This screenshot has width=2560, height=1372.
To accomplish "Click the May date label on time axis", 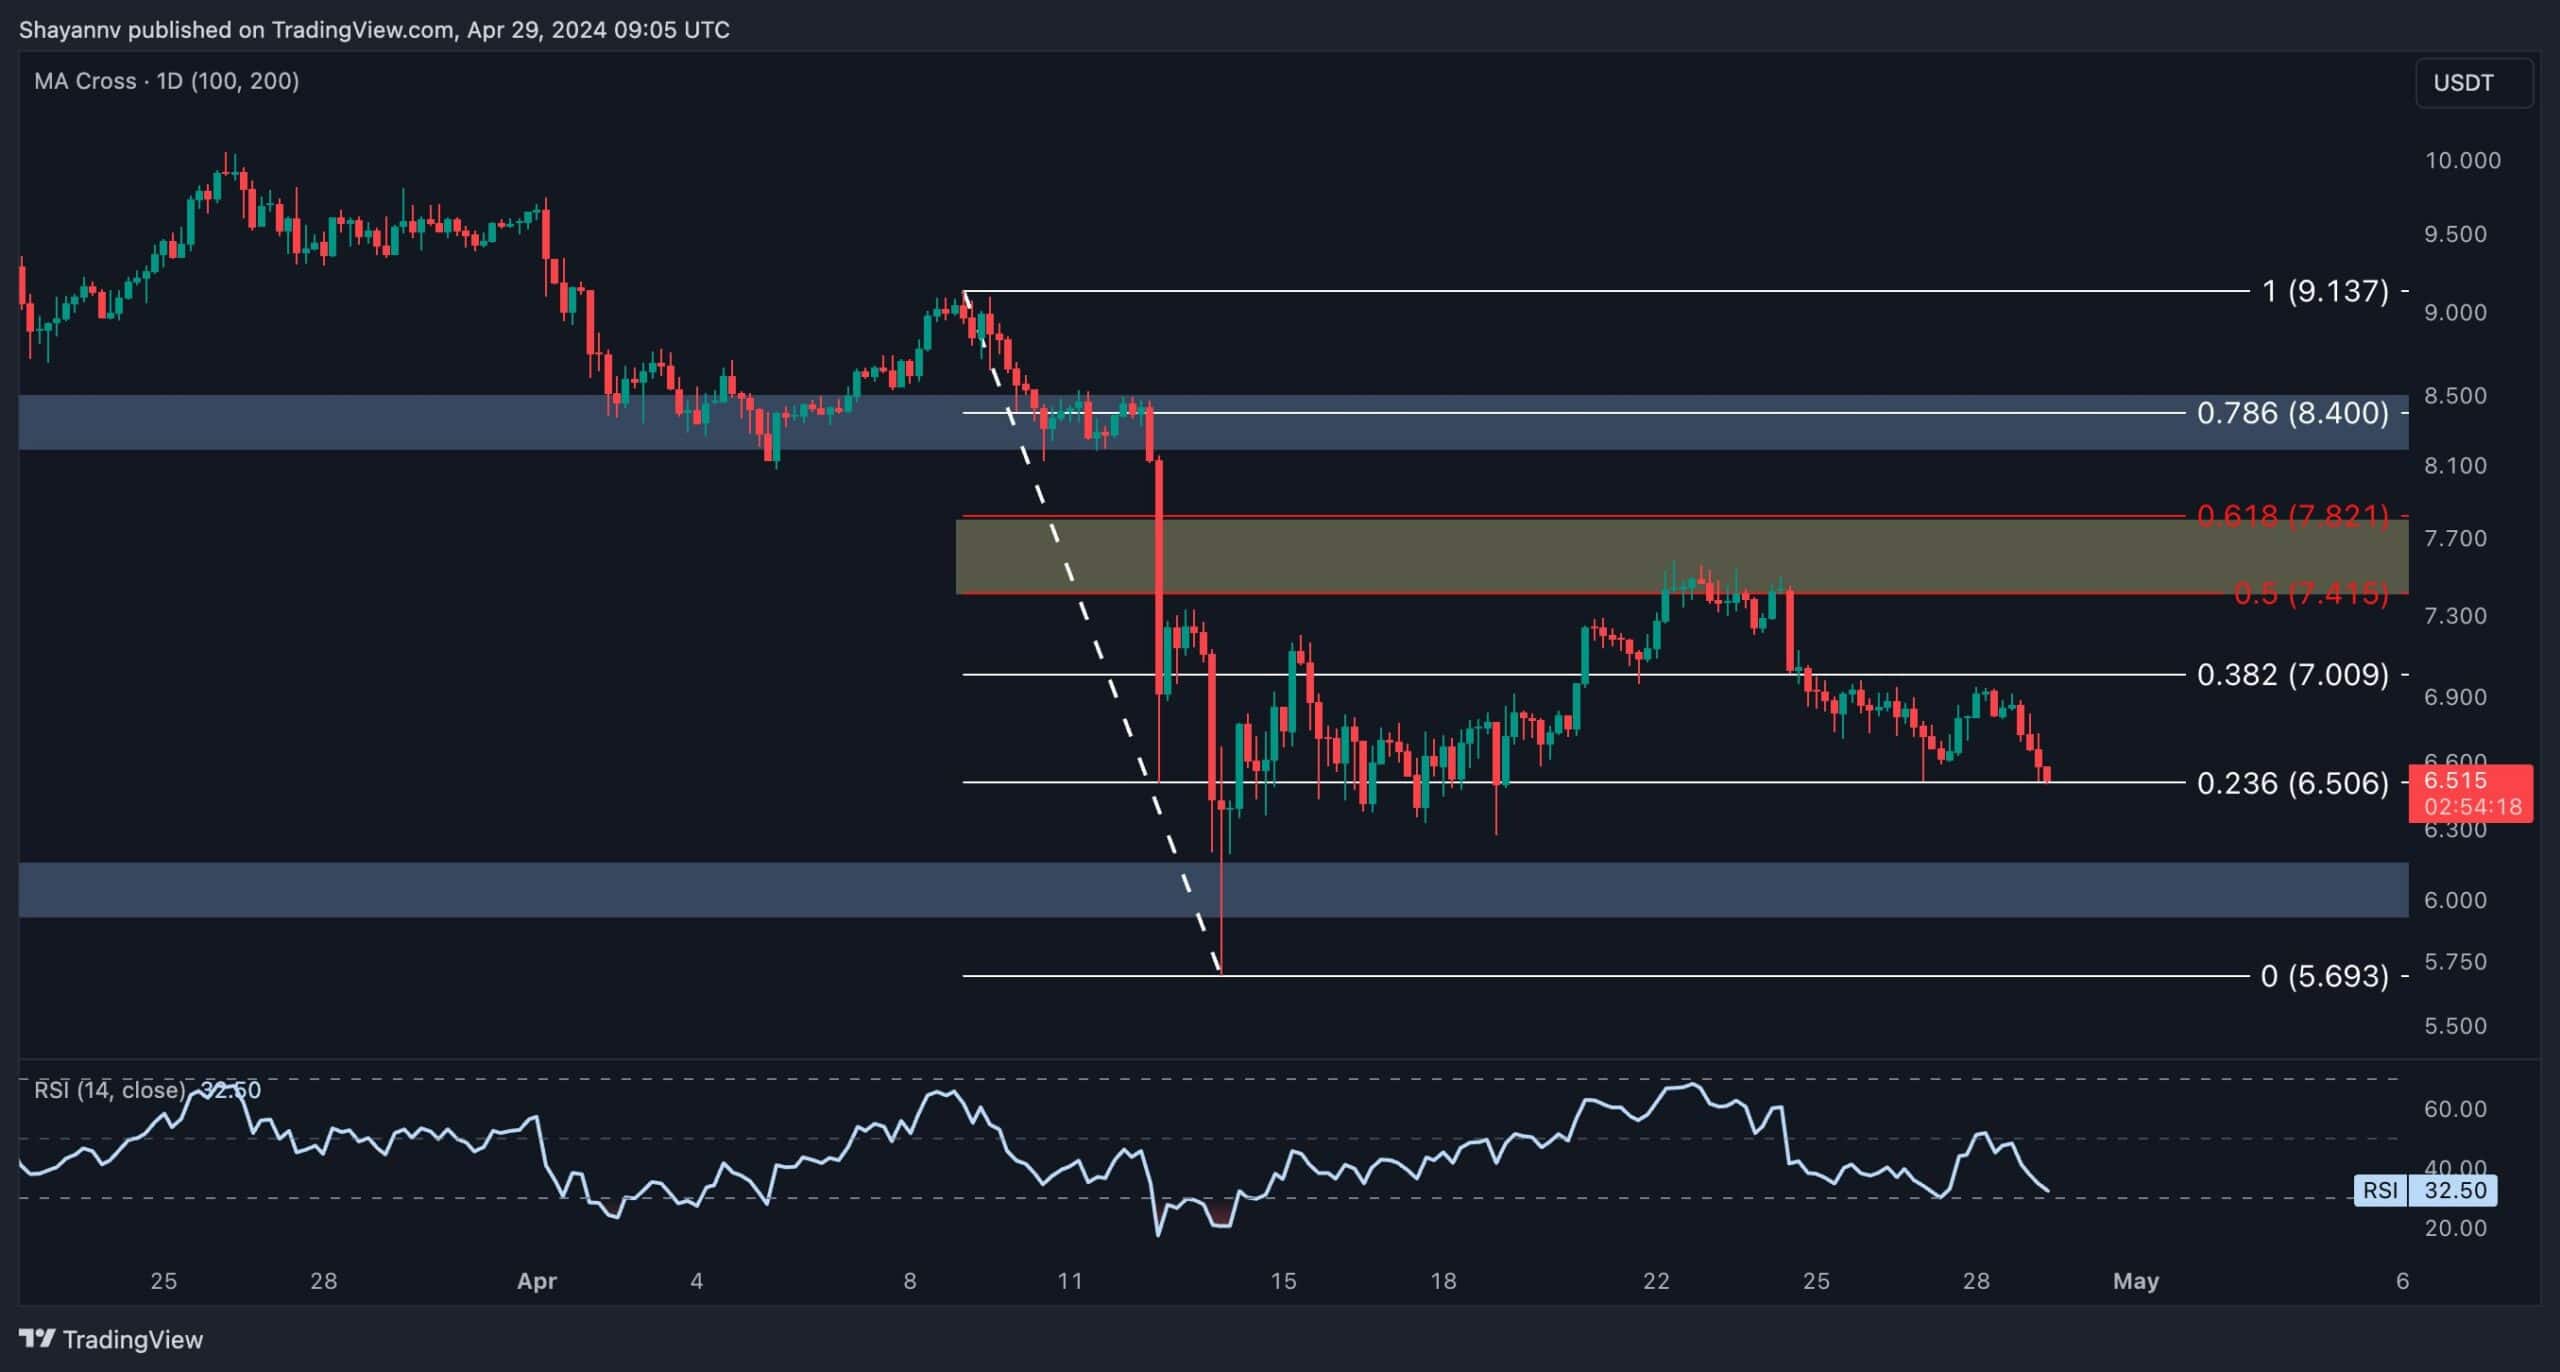I will [x=2135, y=1281].
